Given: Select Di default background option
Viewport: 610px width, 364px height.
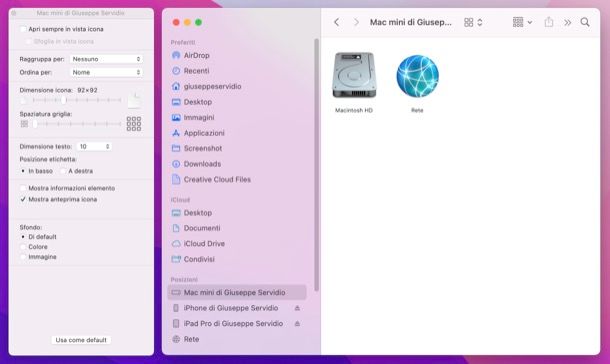Looking at the screenshot, I should point(23,237).
